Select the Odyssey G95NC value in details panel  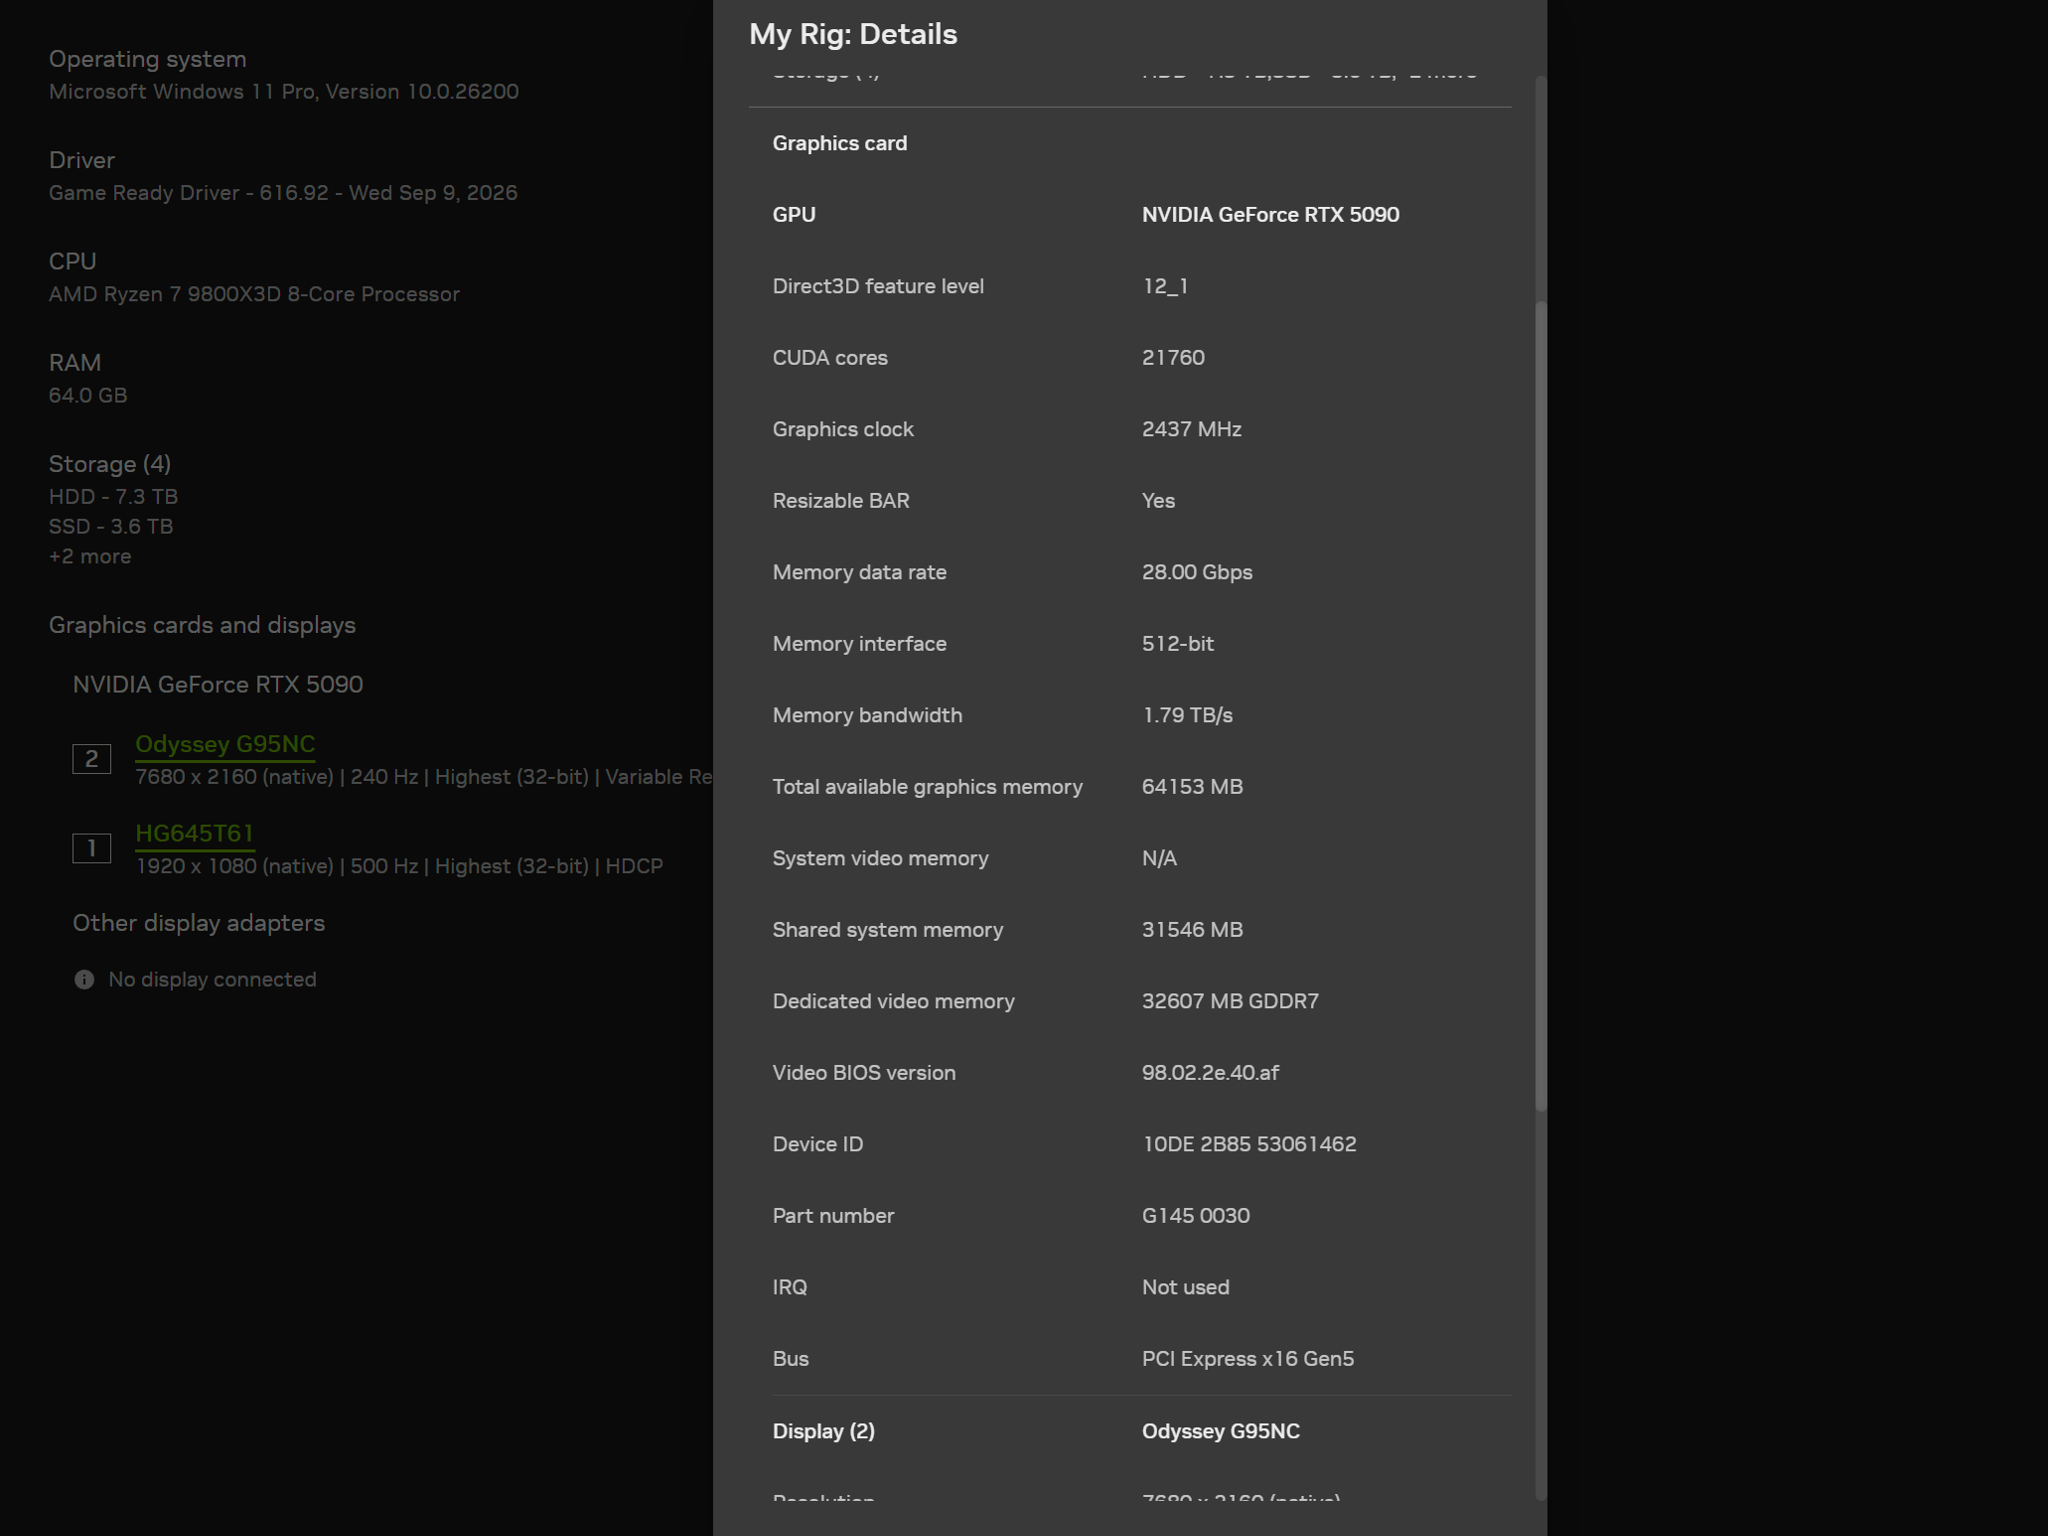click(x=1221, y=1431)
